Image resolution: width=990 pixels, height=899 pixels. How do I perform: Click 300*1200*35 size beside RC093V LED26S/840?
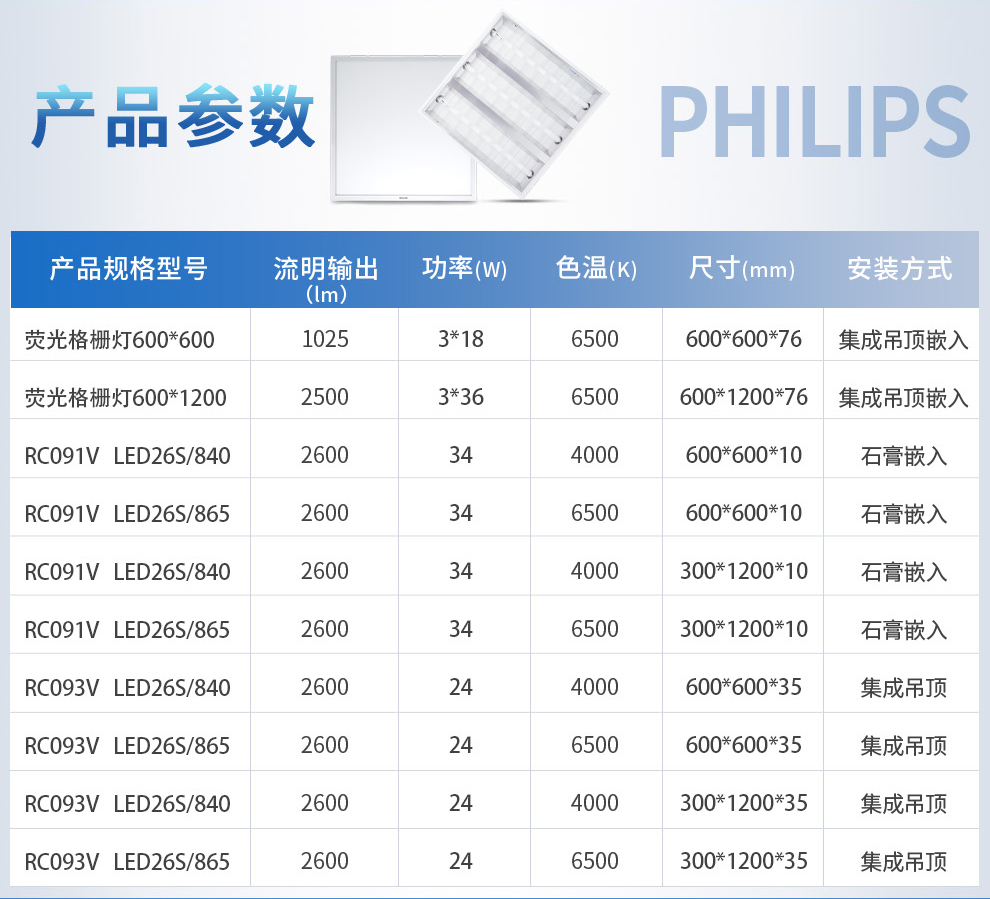point(744,804)
